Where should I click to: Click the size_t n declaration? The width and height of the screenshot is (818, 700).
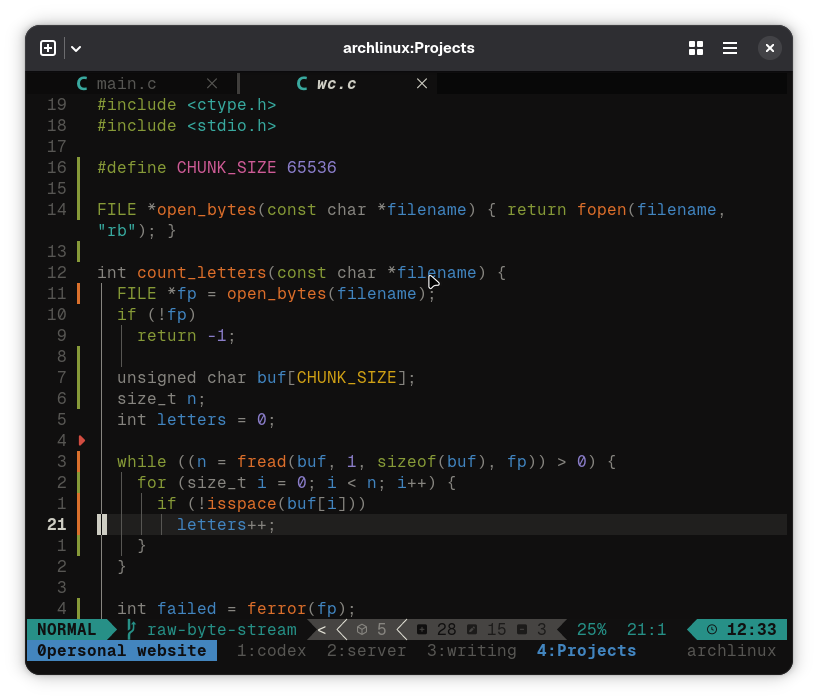[x=161, y=399]
